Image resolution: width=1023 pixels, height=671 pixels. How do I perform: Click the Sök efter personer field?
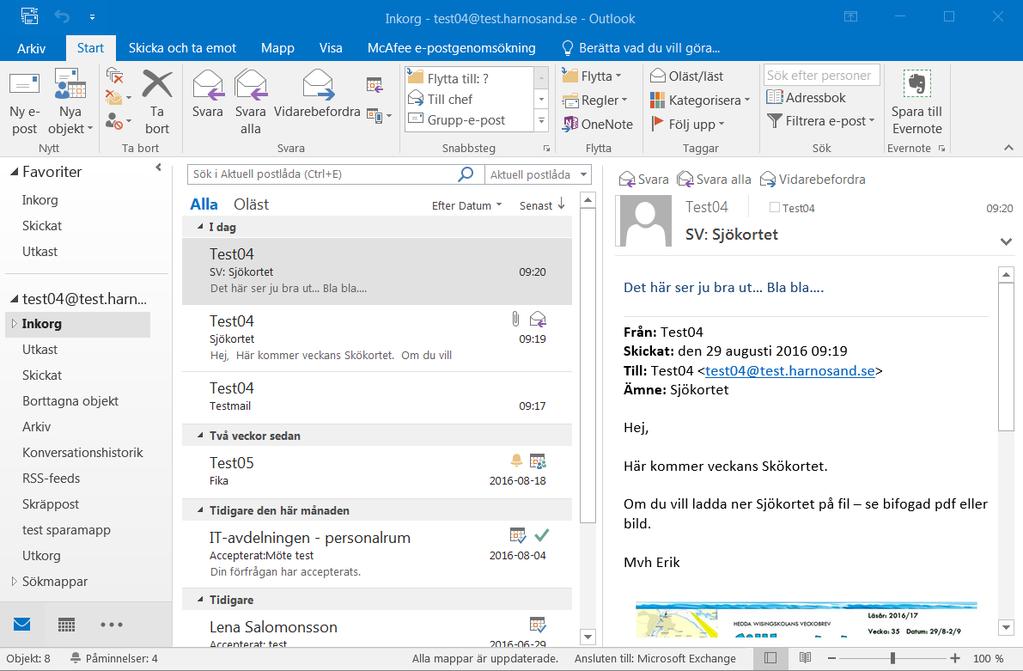pos(821,75)
